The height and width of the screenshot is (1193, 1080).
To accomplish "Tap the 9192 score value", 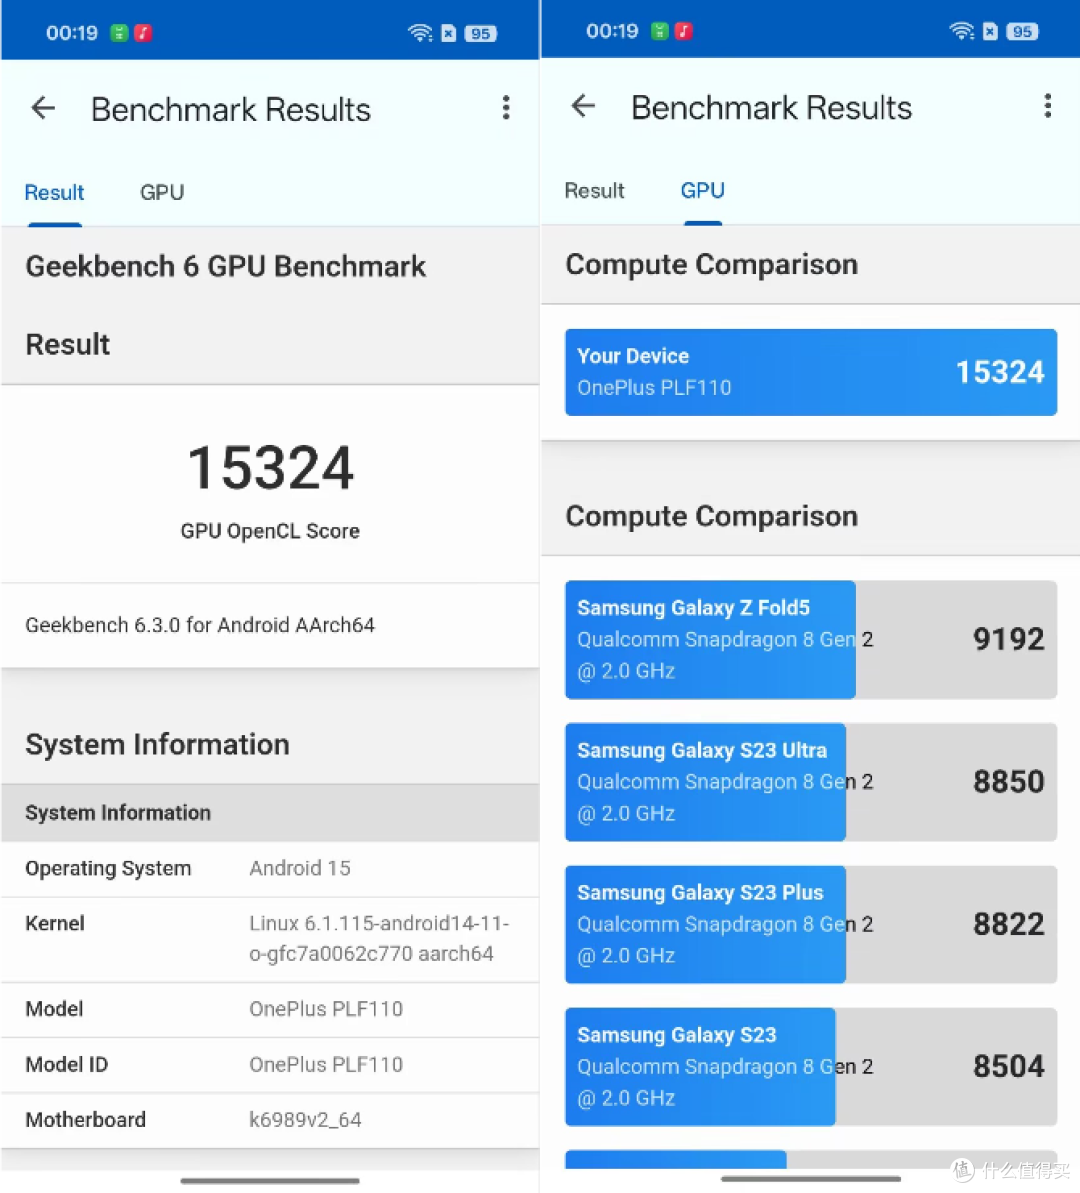I will [x=1008, y=639].
